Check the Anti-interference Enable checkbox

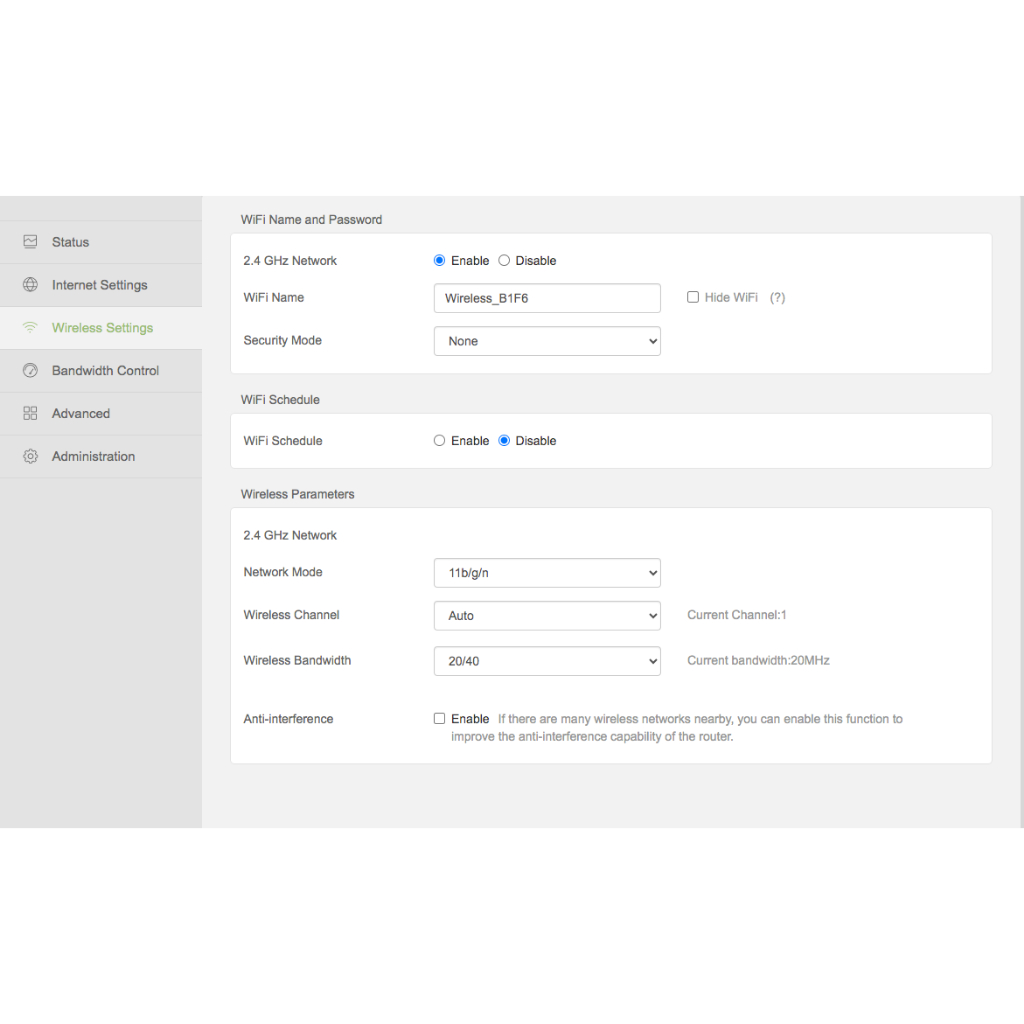tap(440, 718)
